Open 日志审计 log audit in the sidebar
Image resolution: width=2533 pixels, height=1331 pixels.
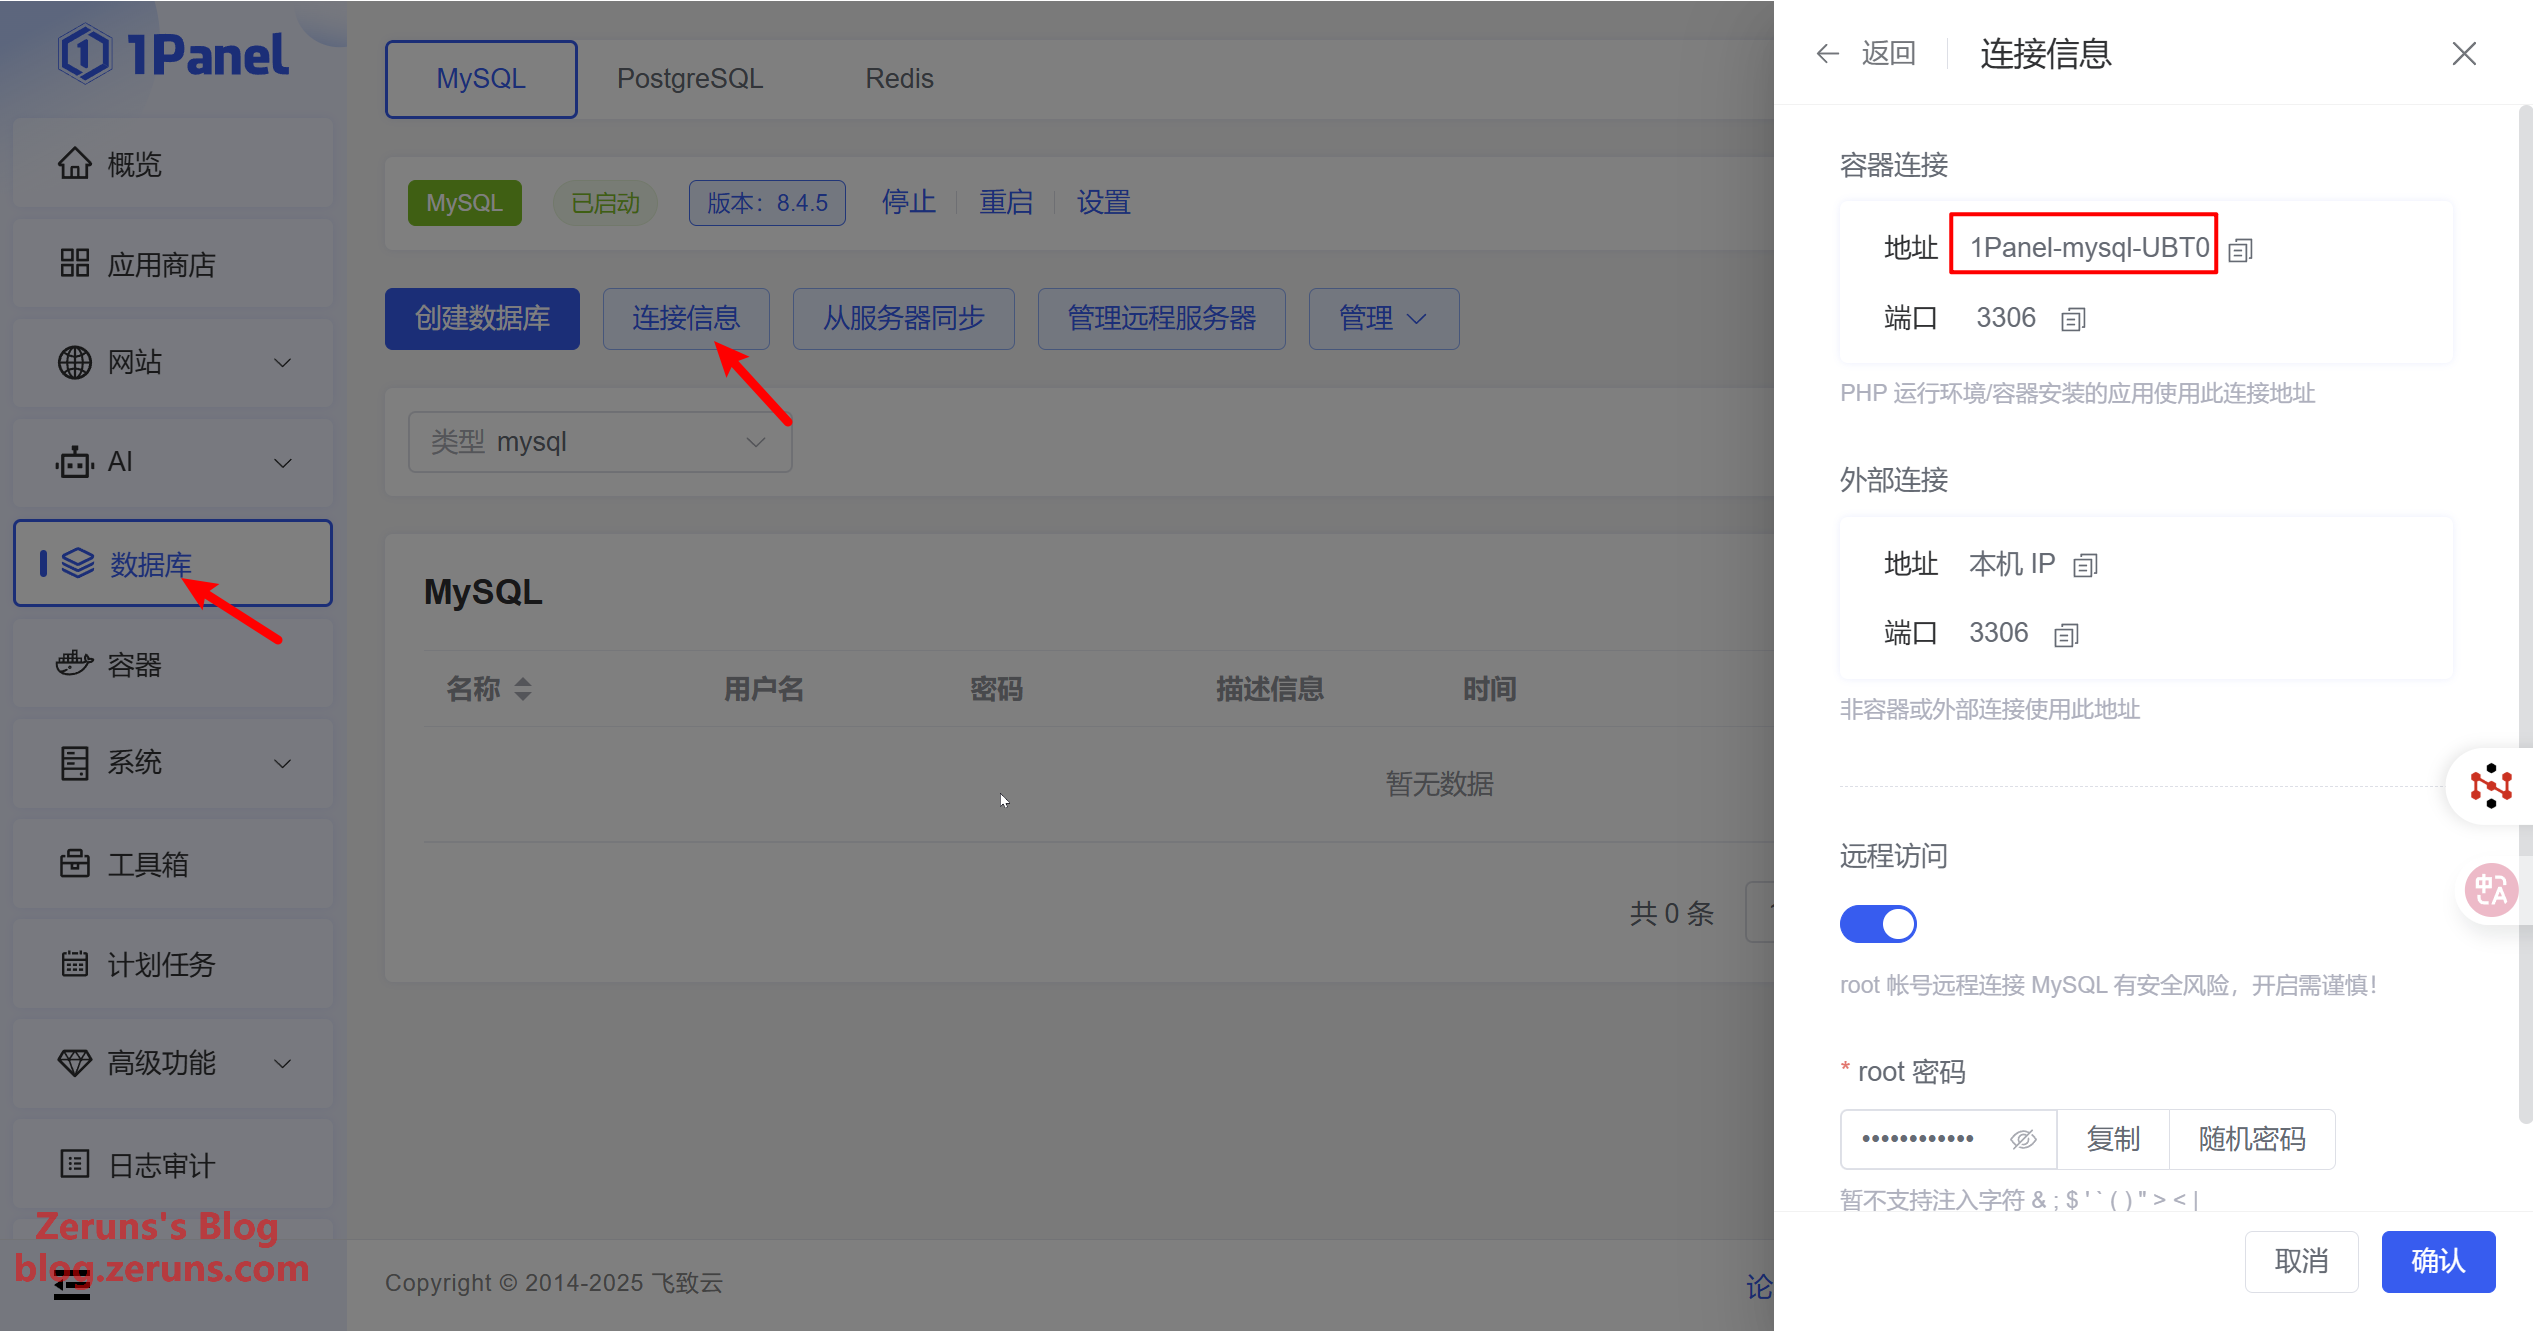173,1165
